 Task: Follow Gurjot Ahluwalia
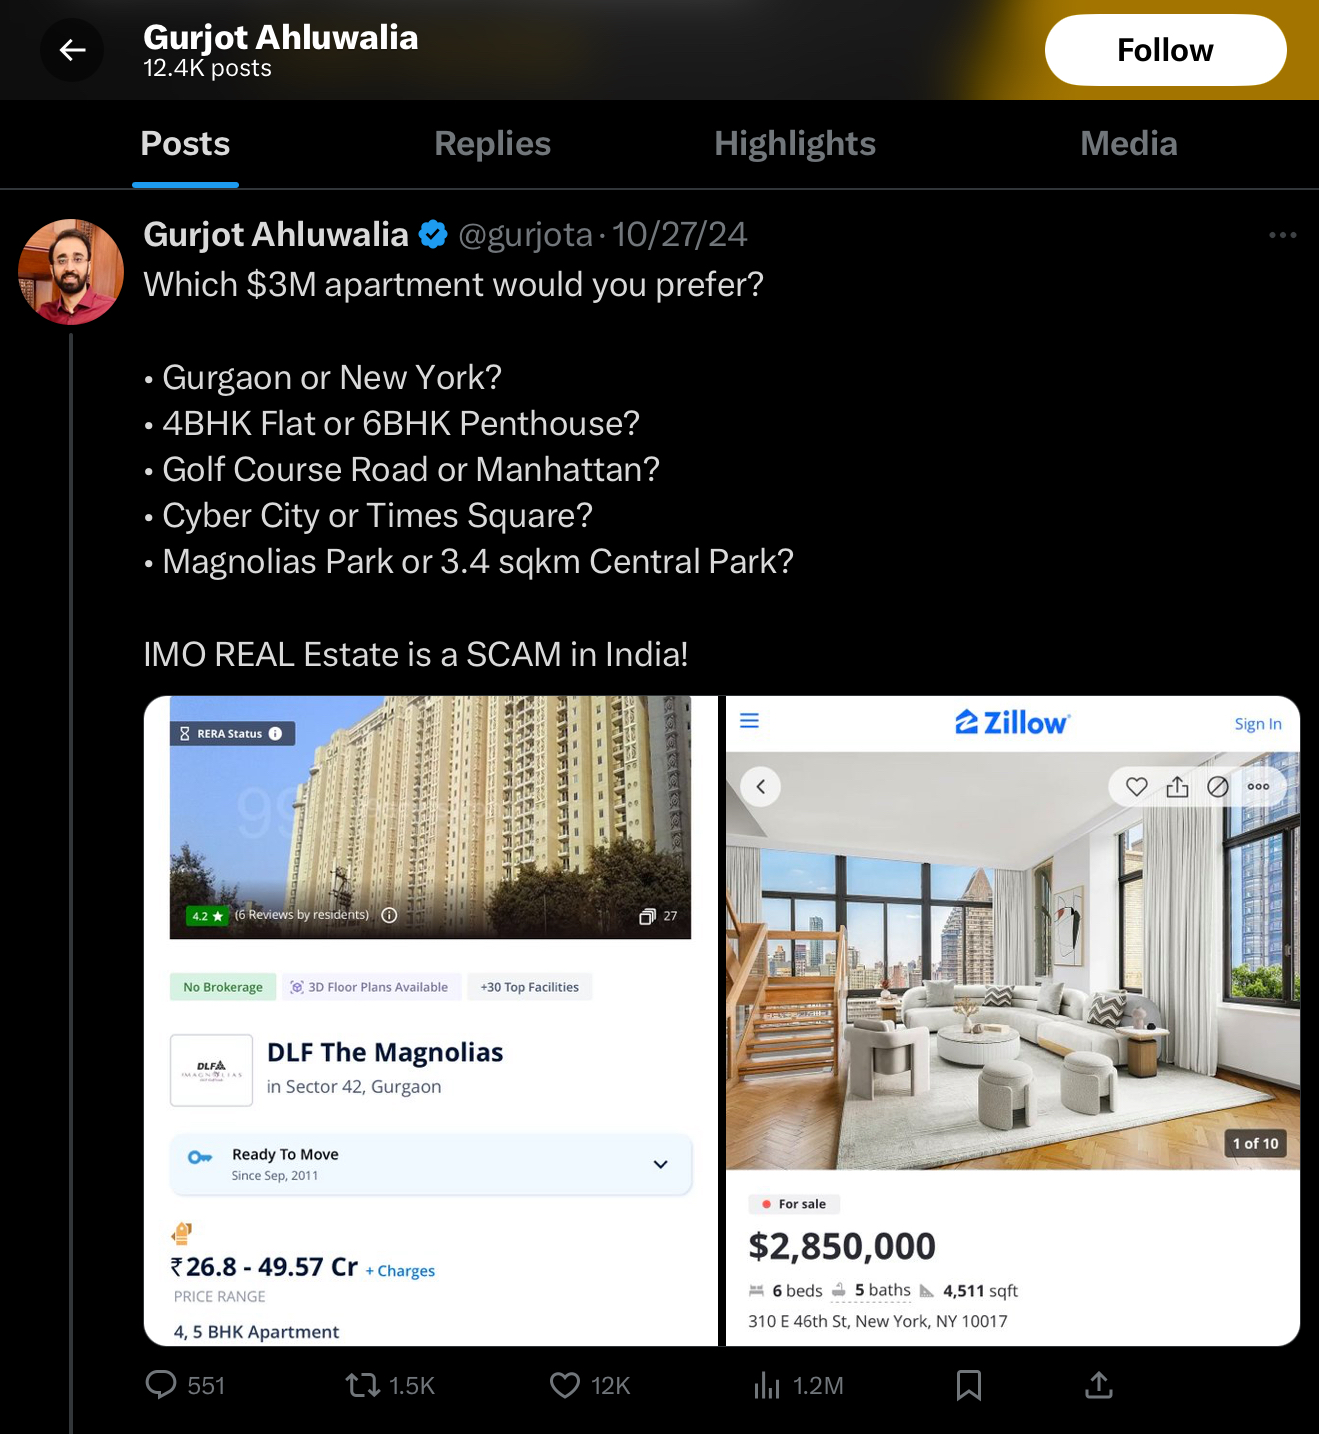point(1165,50)
